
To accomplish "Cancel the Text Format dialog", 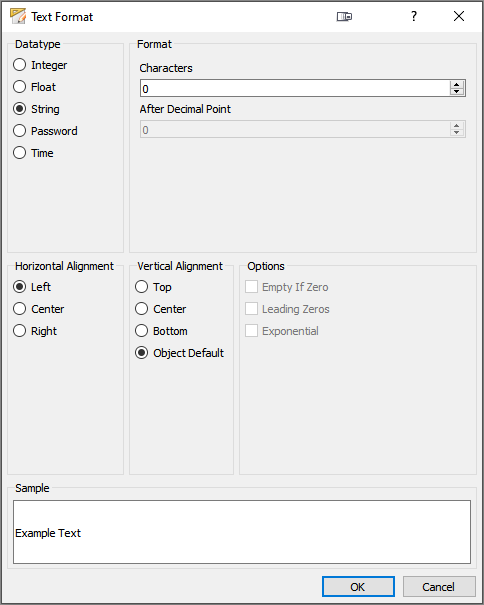I will click(439, 586).
